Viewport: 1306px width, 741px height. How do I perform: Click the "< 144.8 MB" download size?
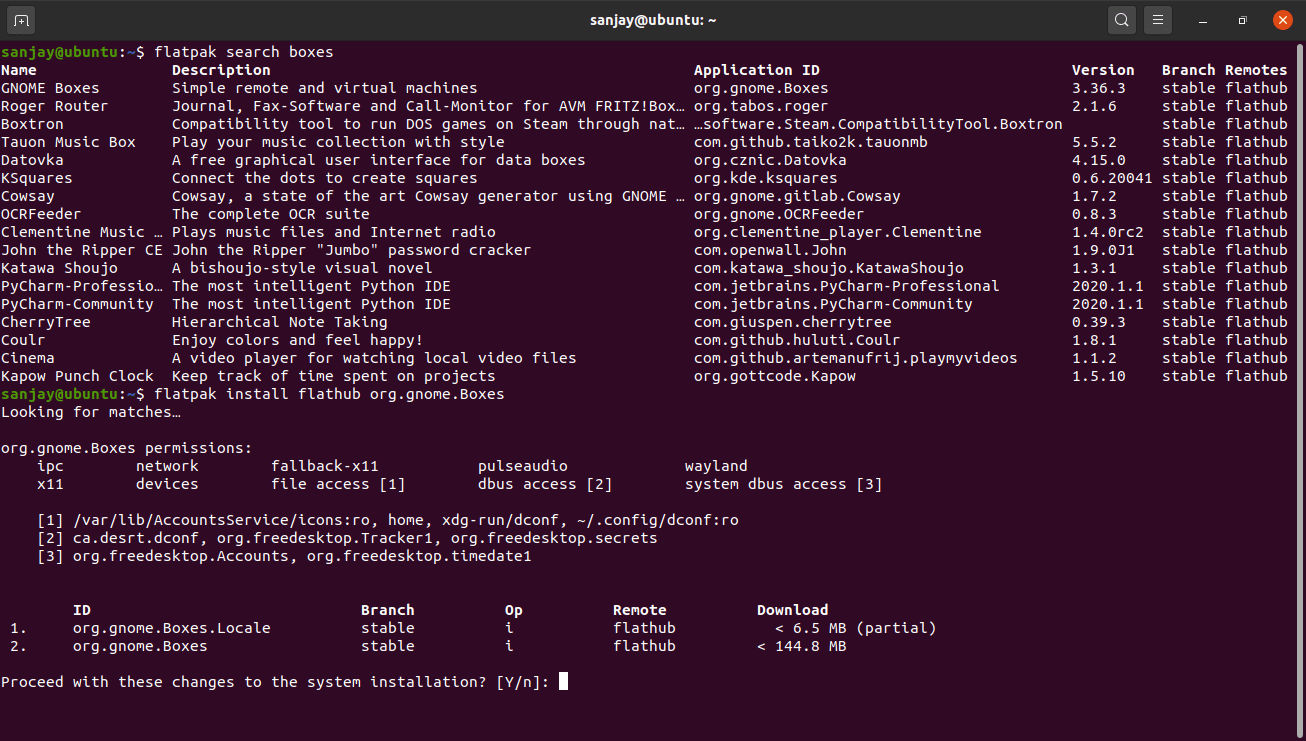click(801, 646)
